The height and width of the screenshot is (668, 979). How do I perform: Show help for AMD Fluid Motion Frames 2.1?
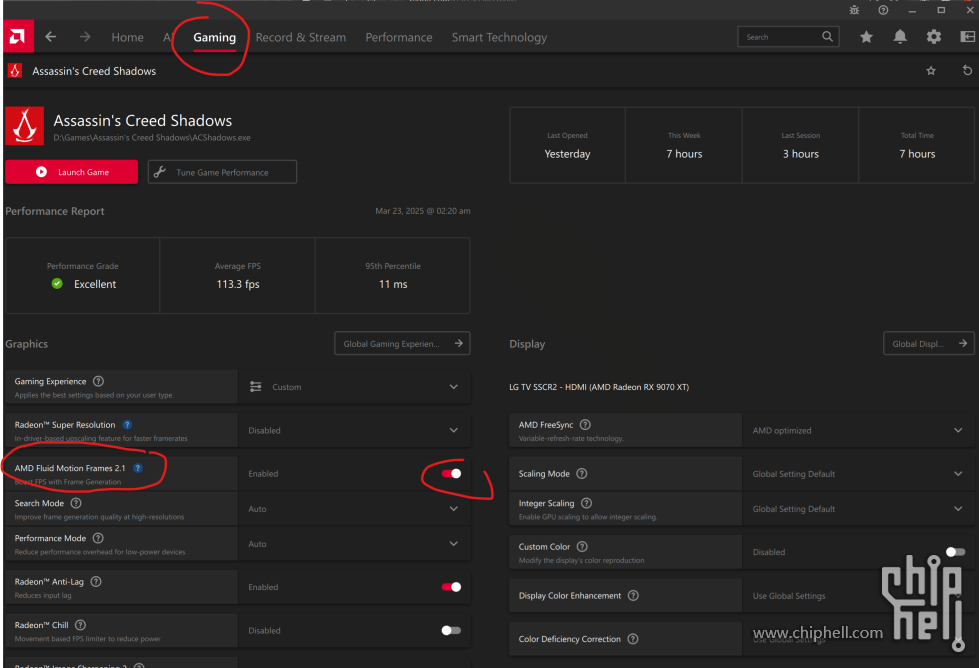pyautogui.click(x=138, y=468)
